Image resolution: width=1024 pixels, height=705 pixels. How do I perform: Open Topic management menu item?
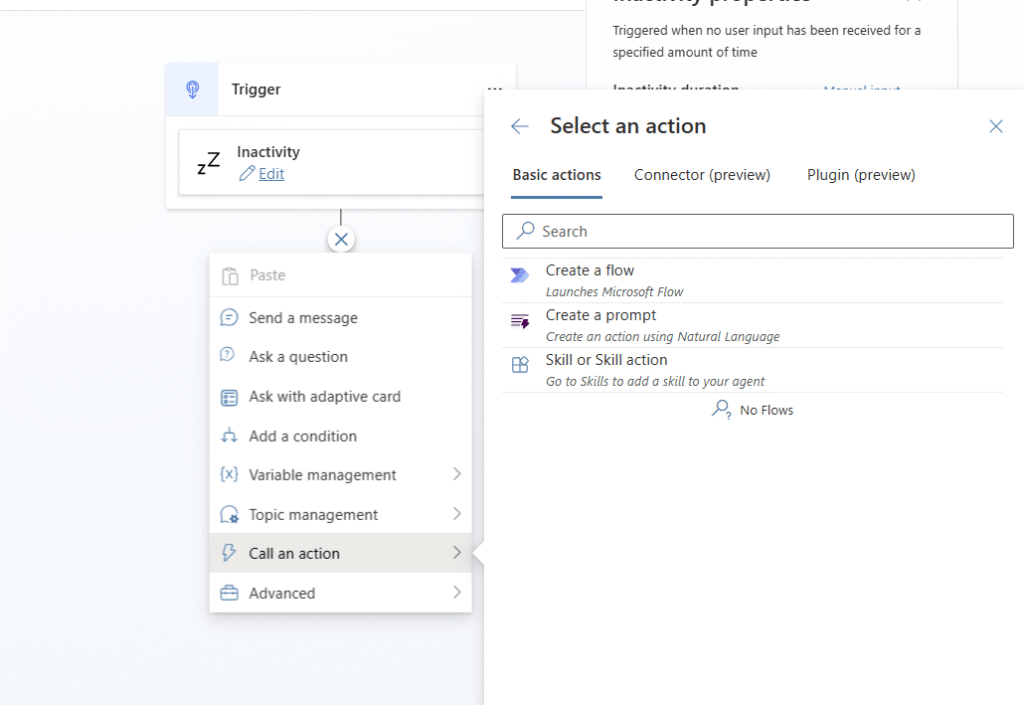340,514
